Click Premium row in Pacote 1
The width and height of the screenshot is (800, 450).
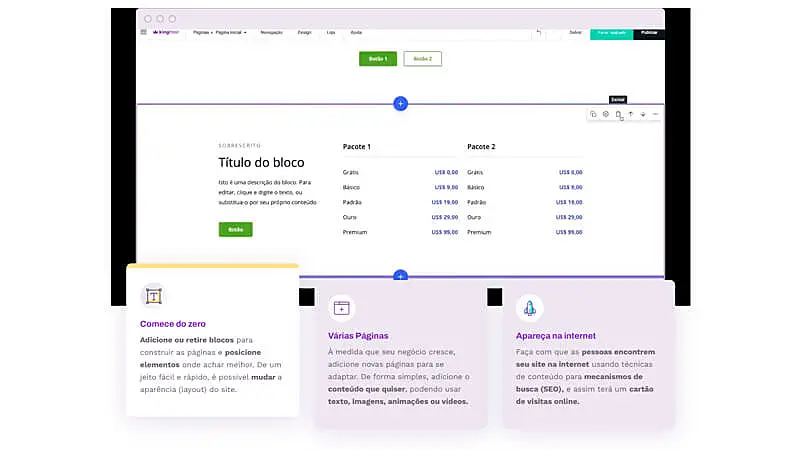coord(401,232)
